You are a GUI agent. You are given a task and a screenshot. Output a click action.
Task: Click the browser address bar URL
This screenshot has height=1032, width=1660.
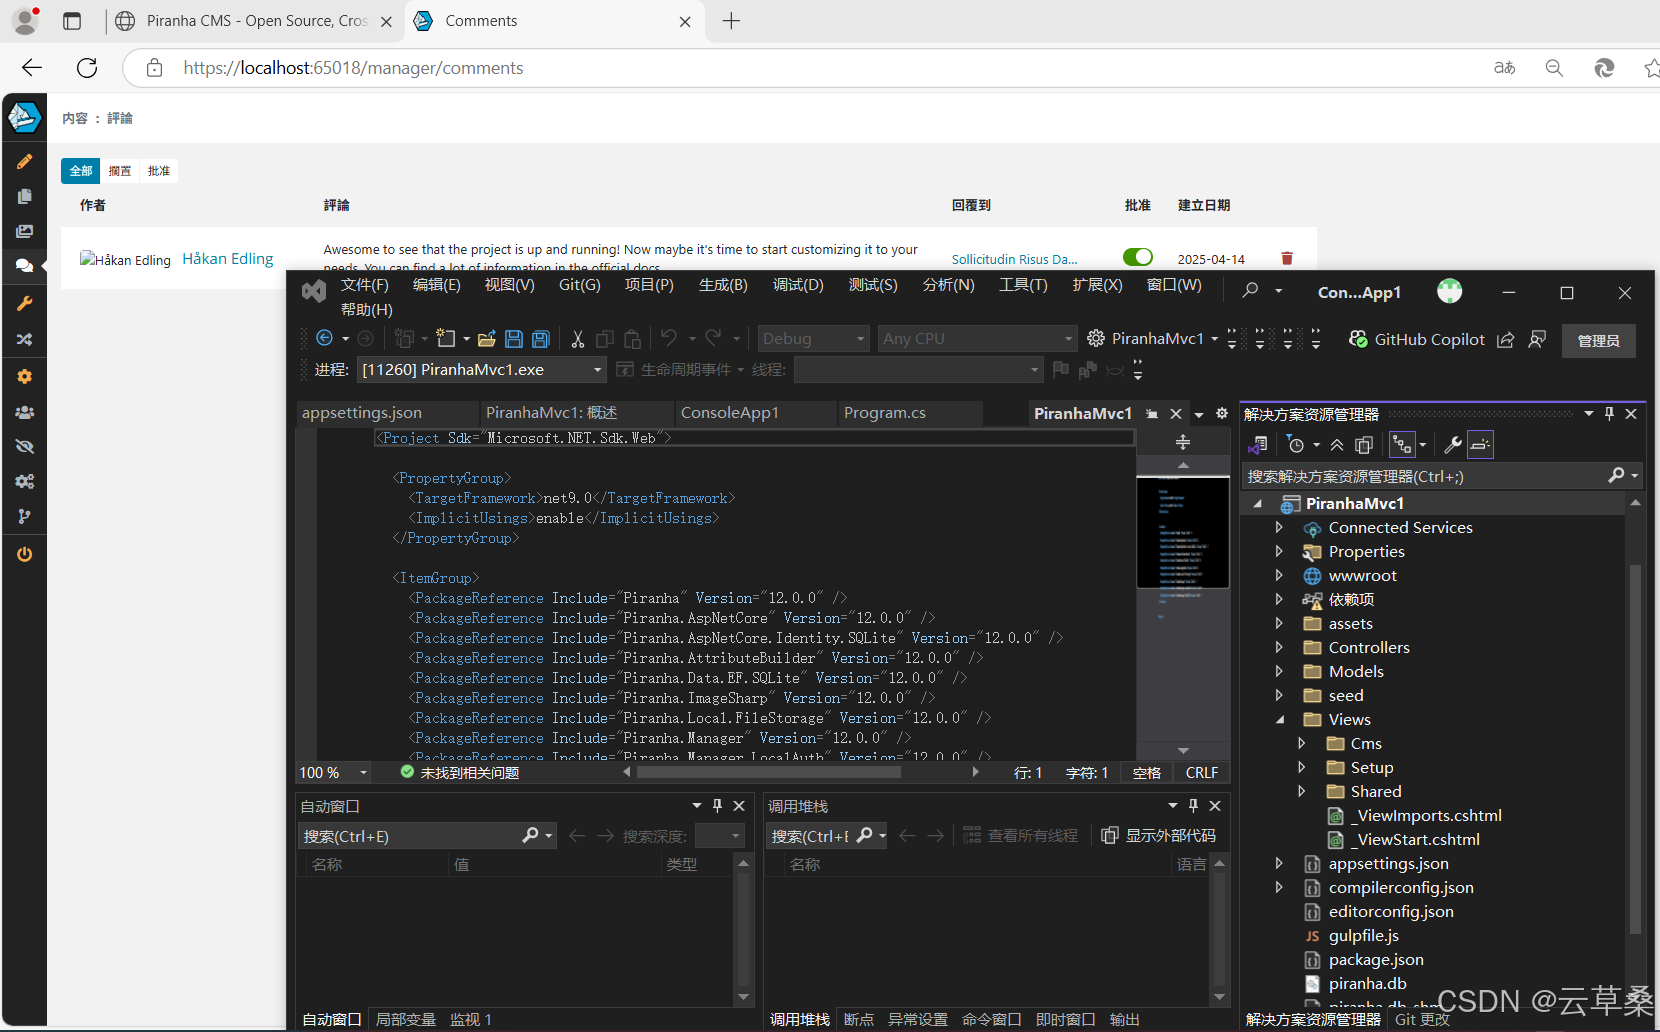coord(353,68)
